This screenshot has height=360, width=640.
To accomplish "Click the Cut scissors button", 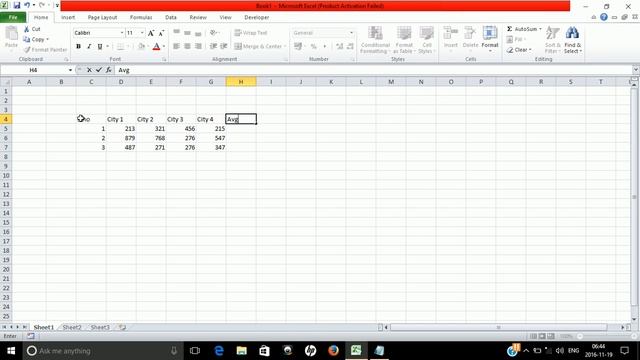I will 32,29.
